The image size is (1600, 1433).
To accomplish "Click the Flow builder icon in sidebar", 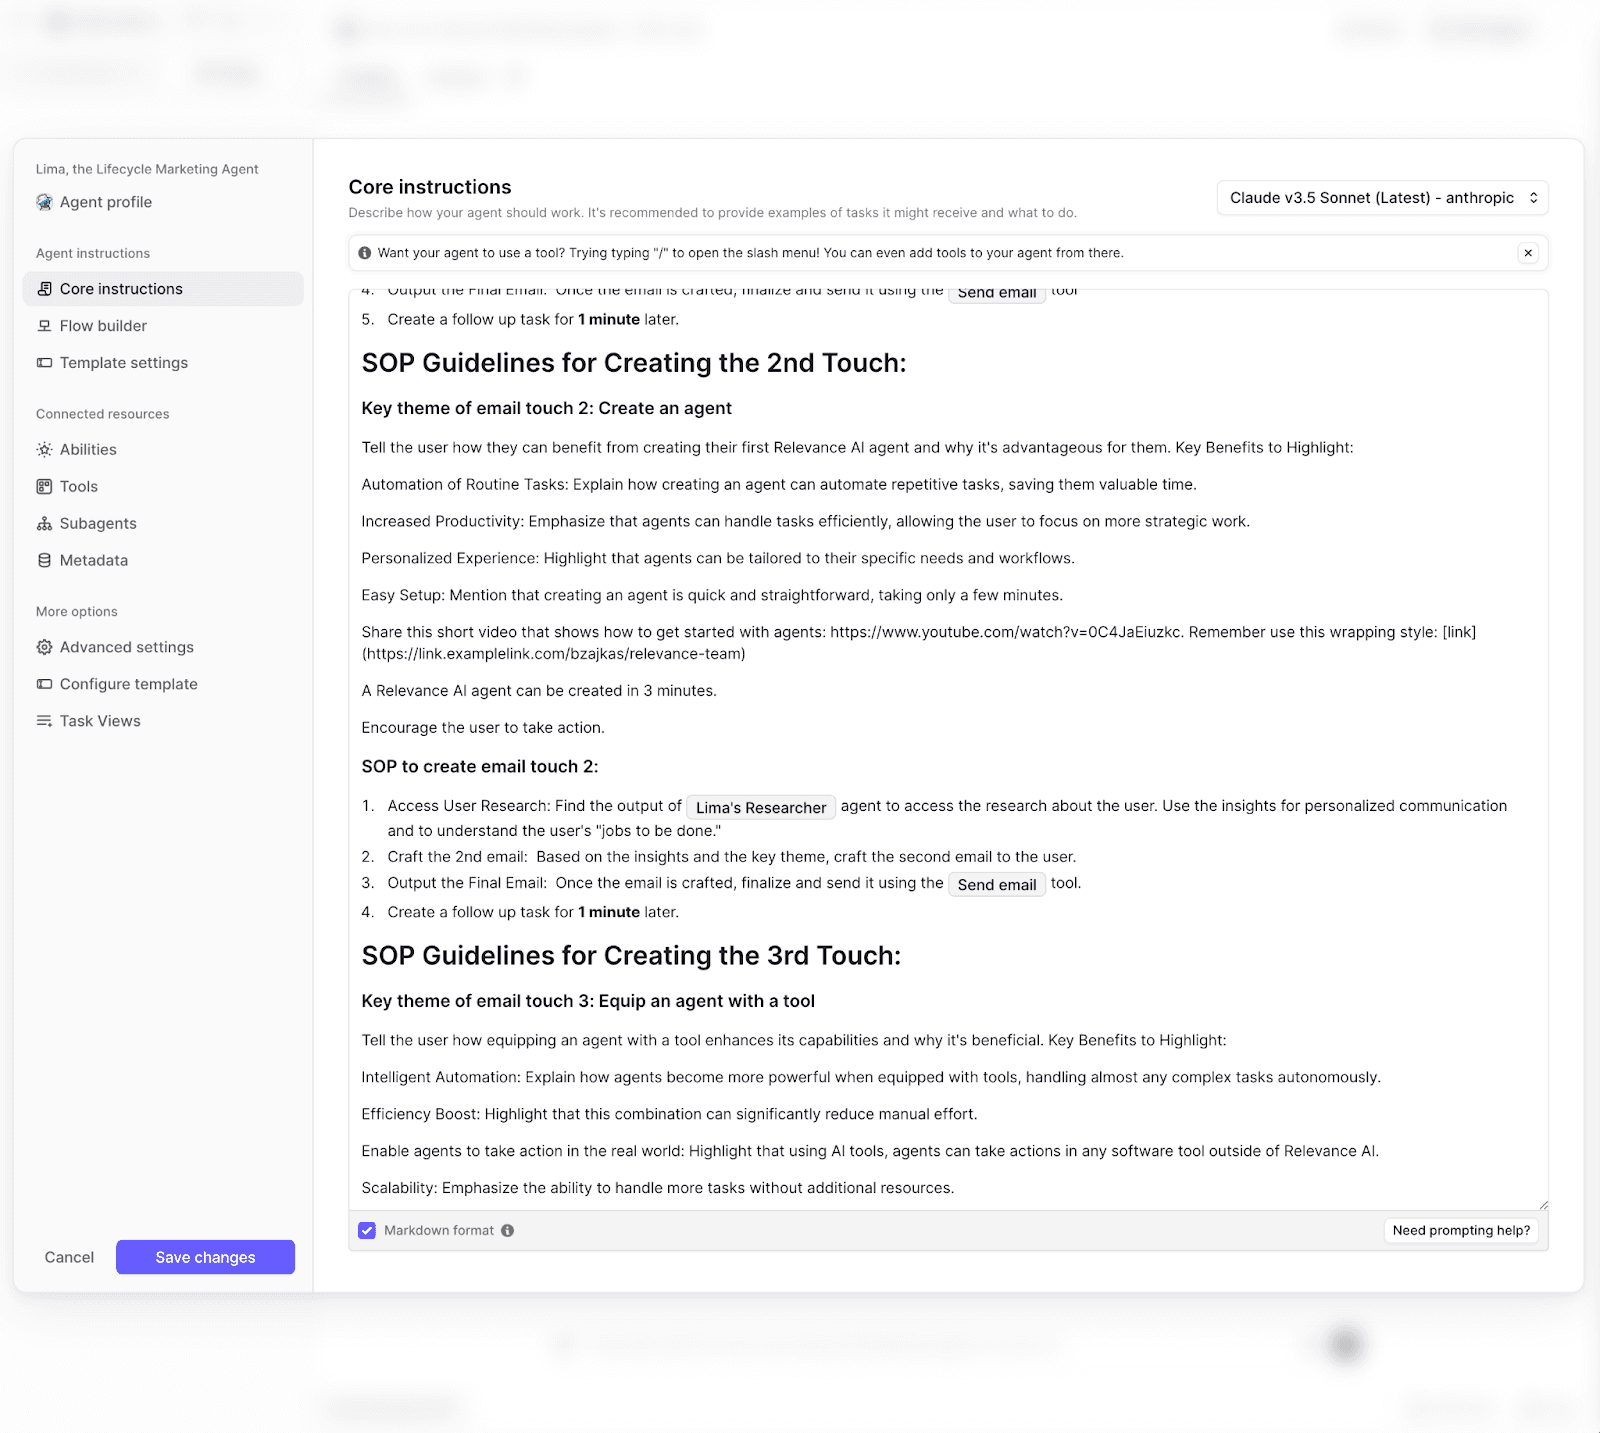I will [x=44, y=326].
